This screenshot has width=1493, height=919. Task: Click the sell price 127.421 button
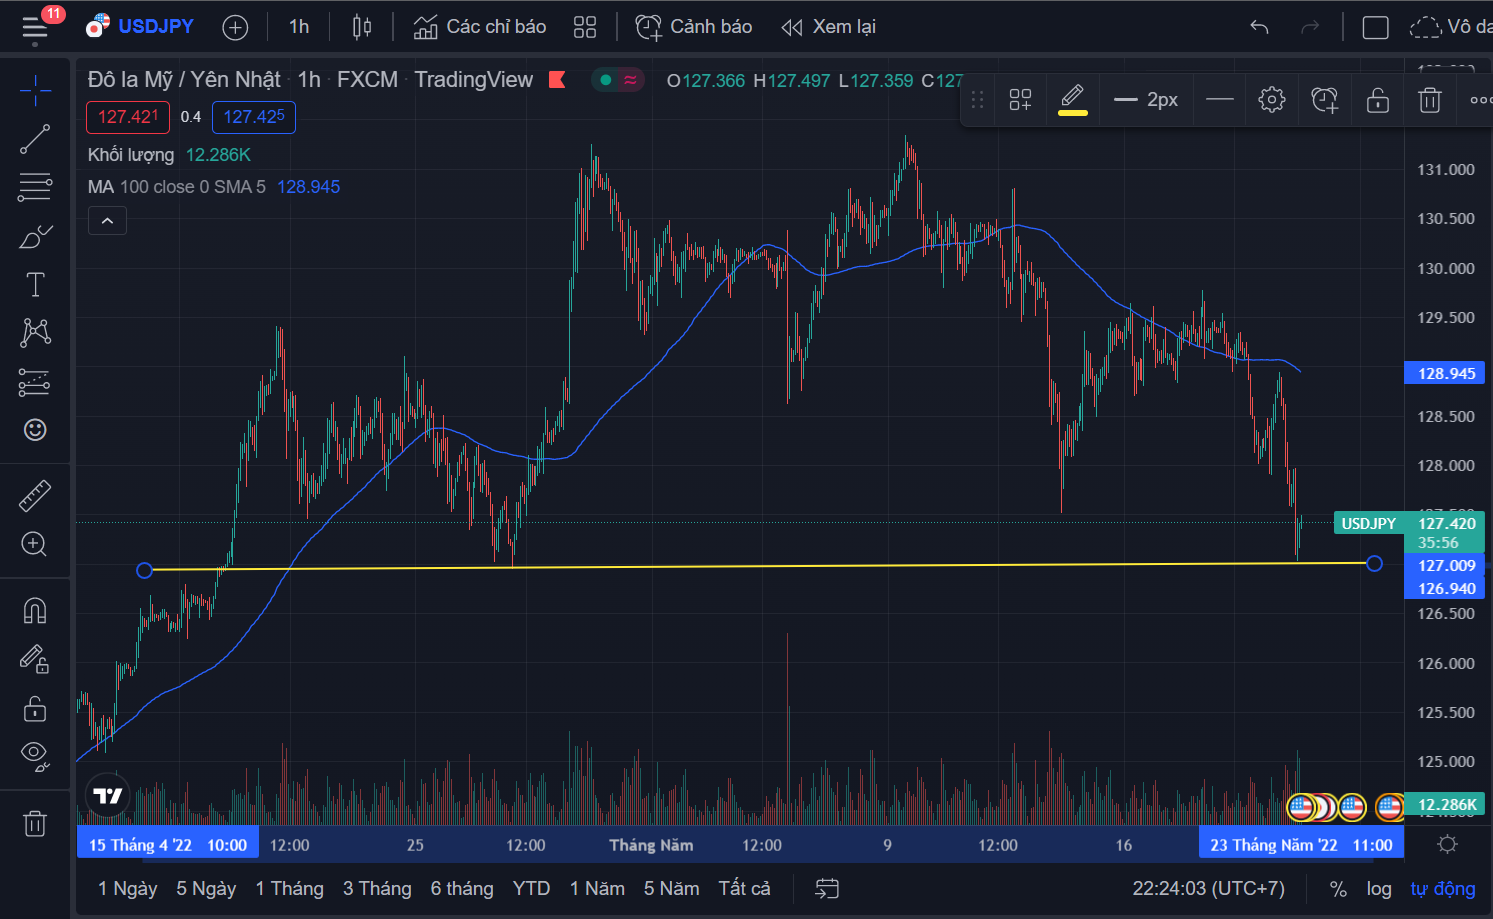[128, 117]
